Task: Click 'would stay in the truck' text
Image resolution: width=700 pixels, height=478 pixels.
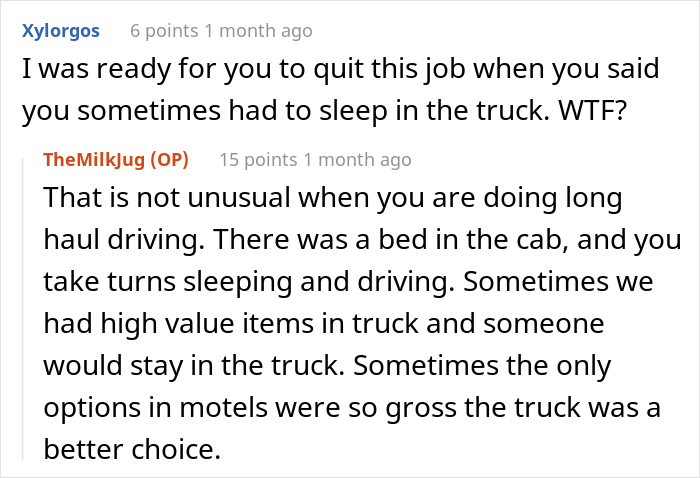Action: click(194, 366)
